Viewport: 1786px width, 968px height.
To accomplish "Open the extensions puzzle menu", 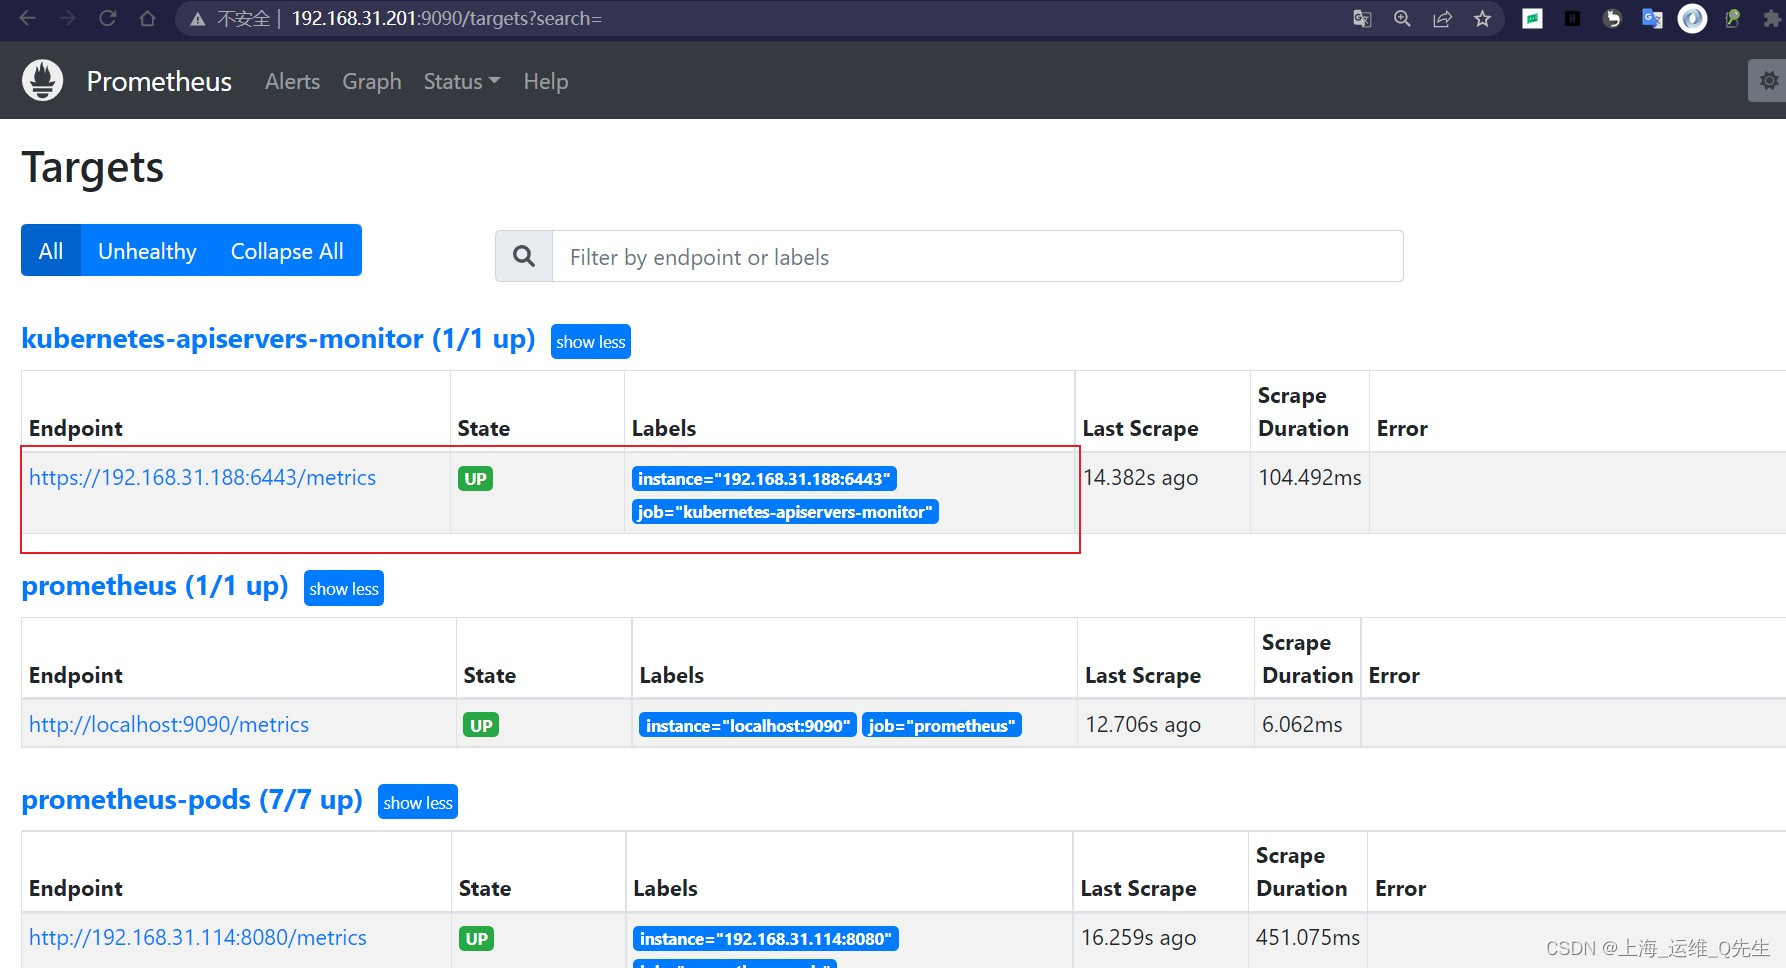I will (x=1772, y=18).
